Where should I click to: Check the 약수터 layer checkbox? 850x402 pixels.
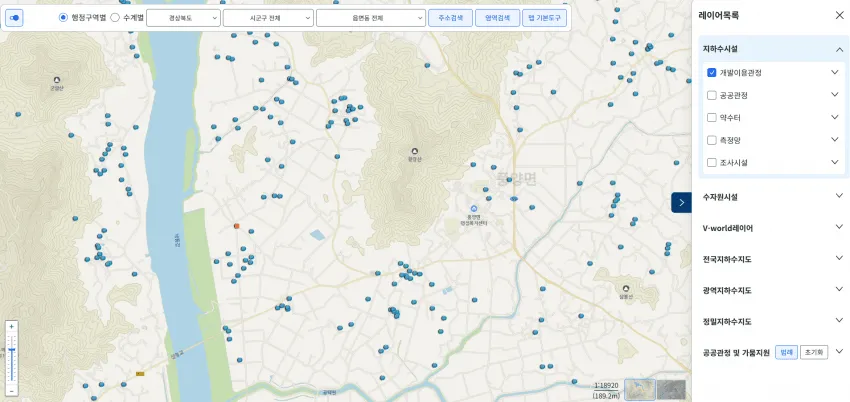712,118
